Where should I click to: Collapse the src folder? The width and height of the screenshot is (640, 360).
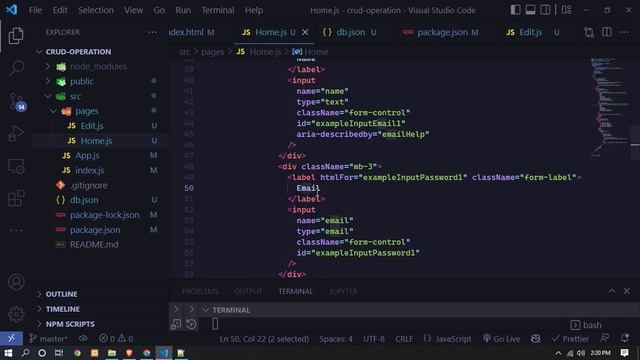[x=48, y=96]
